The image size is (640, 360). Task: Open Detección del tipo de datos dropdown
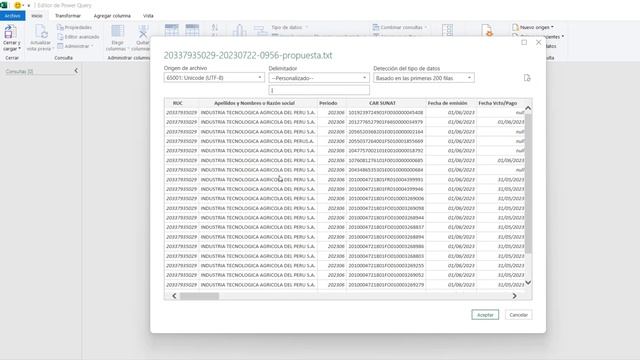tap(424, 78)
